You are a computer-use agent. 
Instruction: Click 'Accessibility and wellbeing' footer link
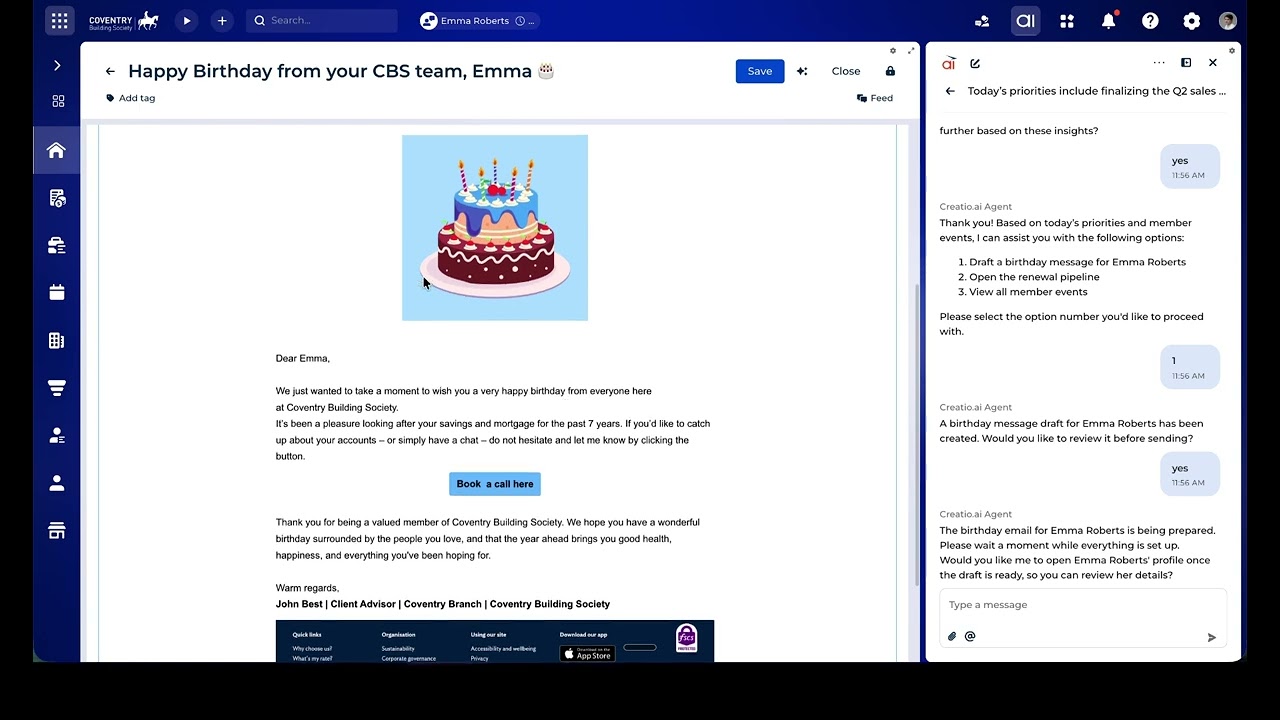503,649
